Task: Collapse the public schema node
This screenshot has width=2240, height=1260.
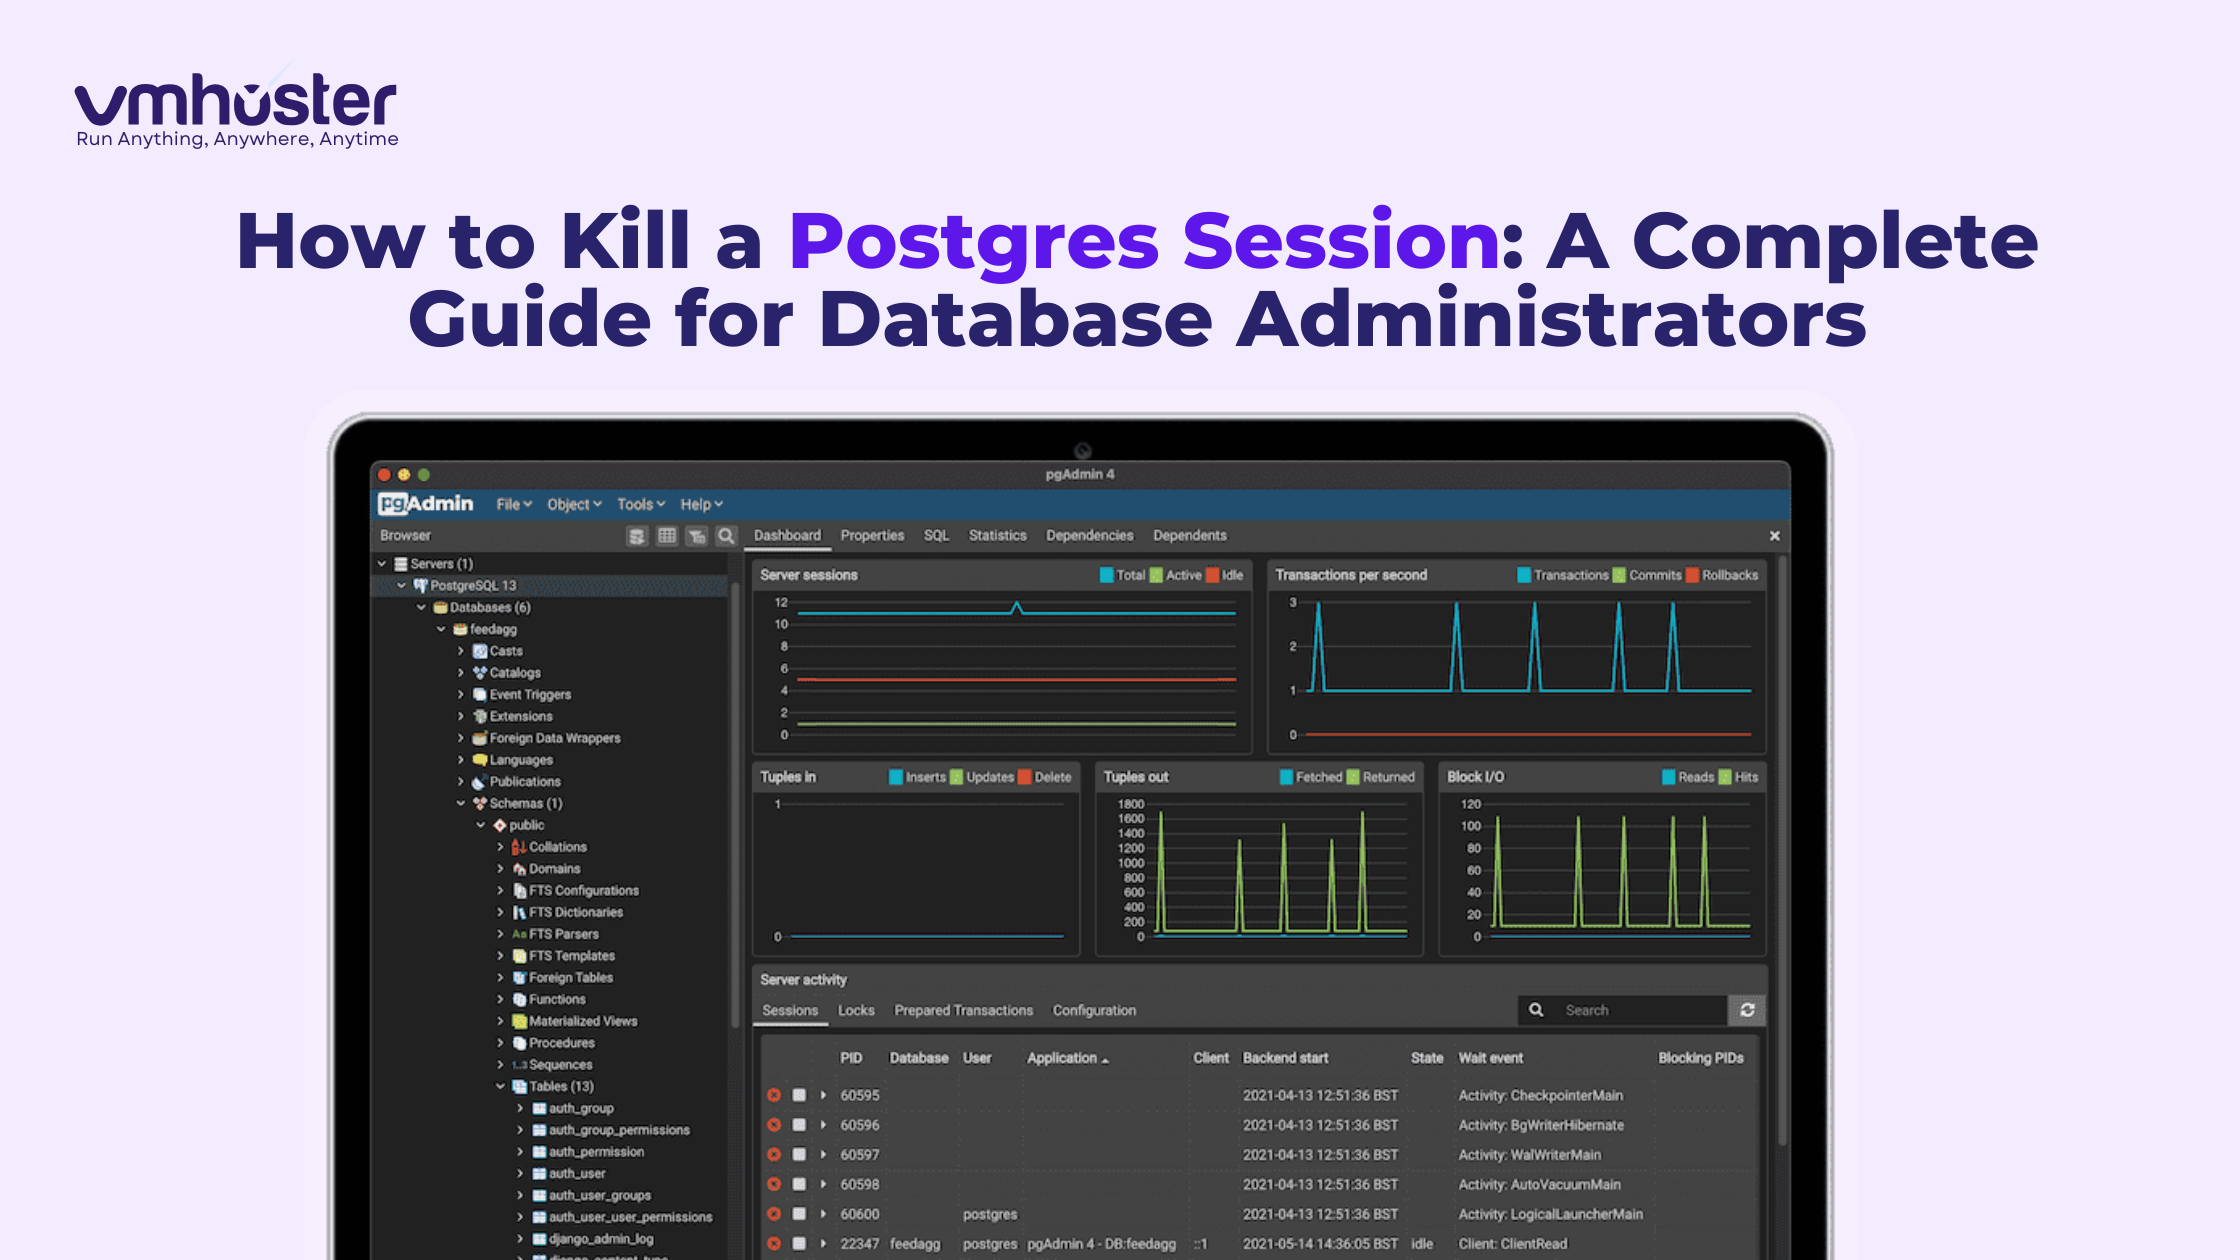Action: (x=481, y=825)
